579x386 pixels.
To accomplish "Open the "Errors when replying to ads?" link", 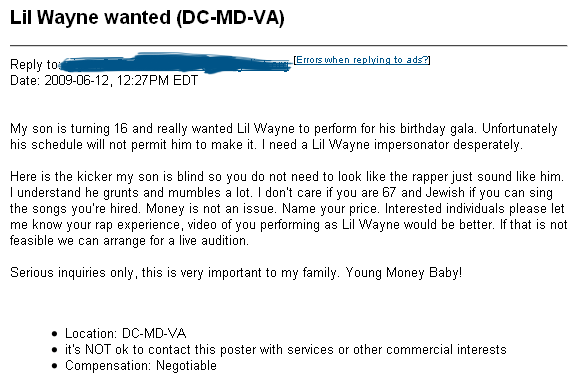I will (x=362, y=60).
